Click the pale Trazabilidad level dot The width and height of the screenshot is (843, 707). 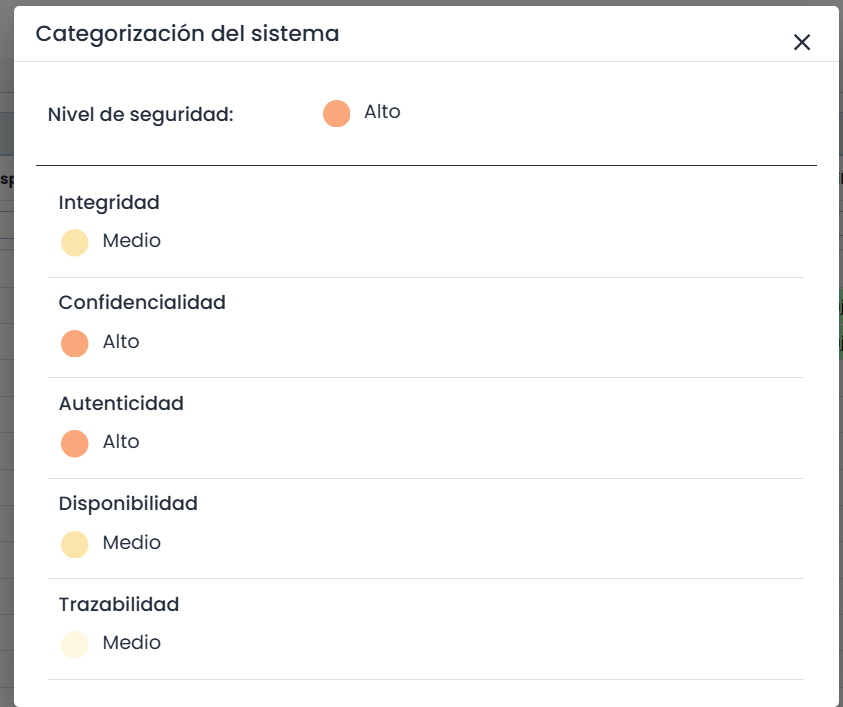click(75, 644)
